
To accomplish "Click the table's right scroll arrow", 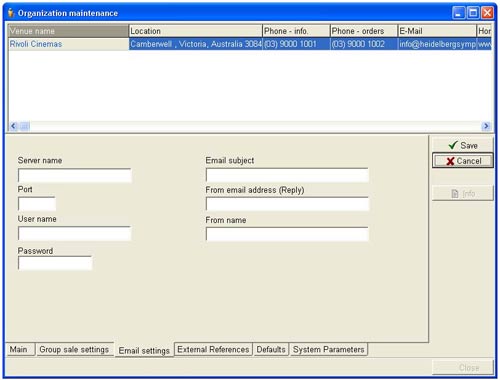I will pos(486,126).
